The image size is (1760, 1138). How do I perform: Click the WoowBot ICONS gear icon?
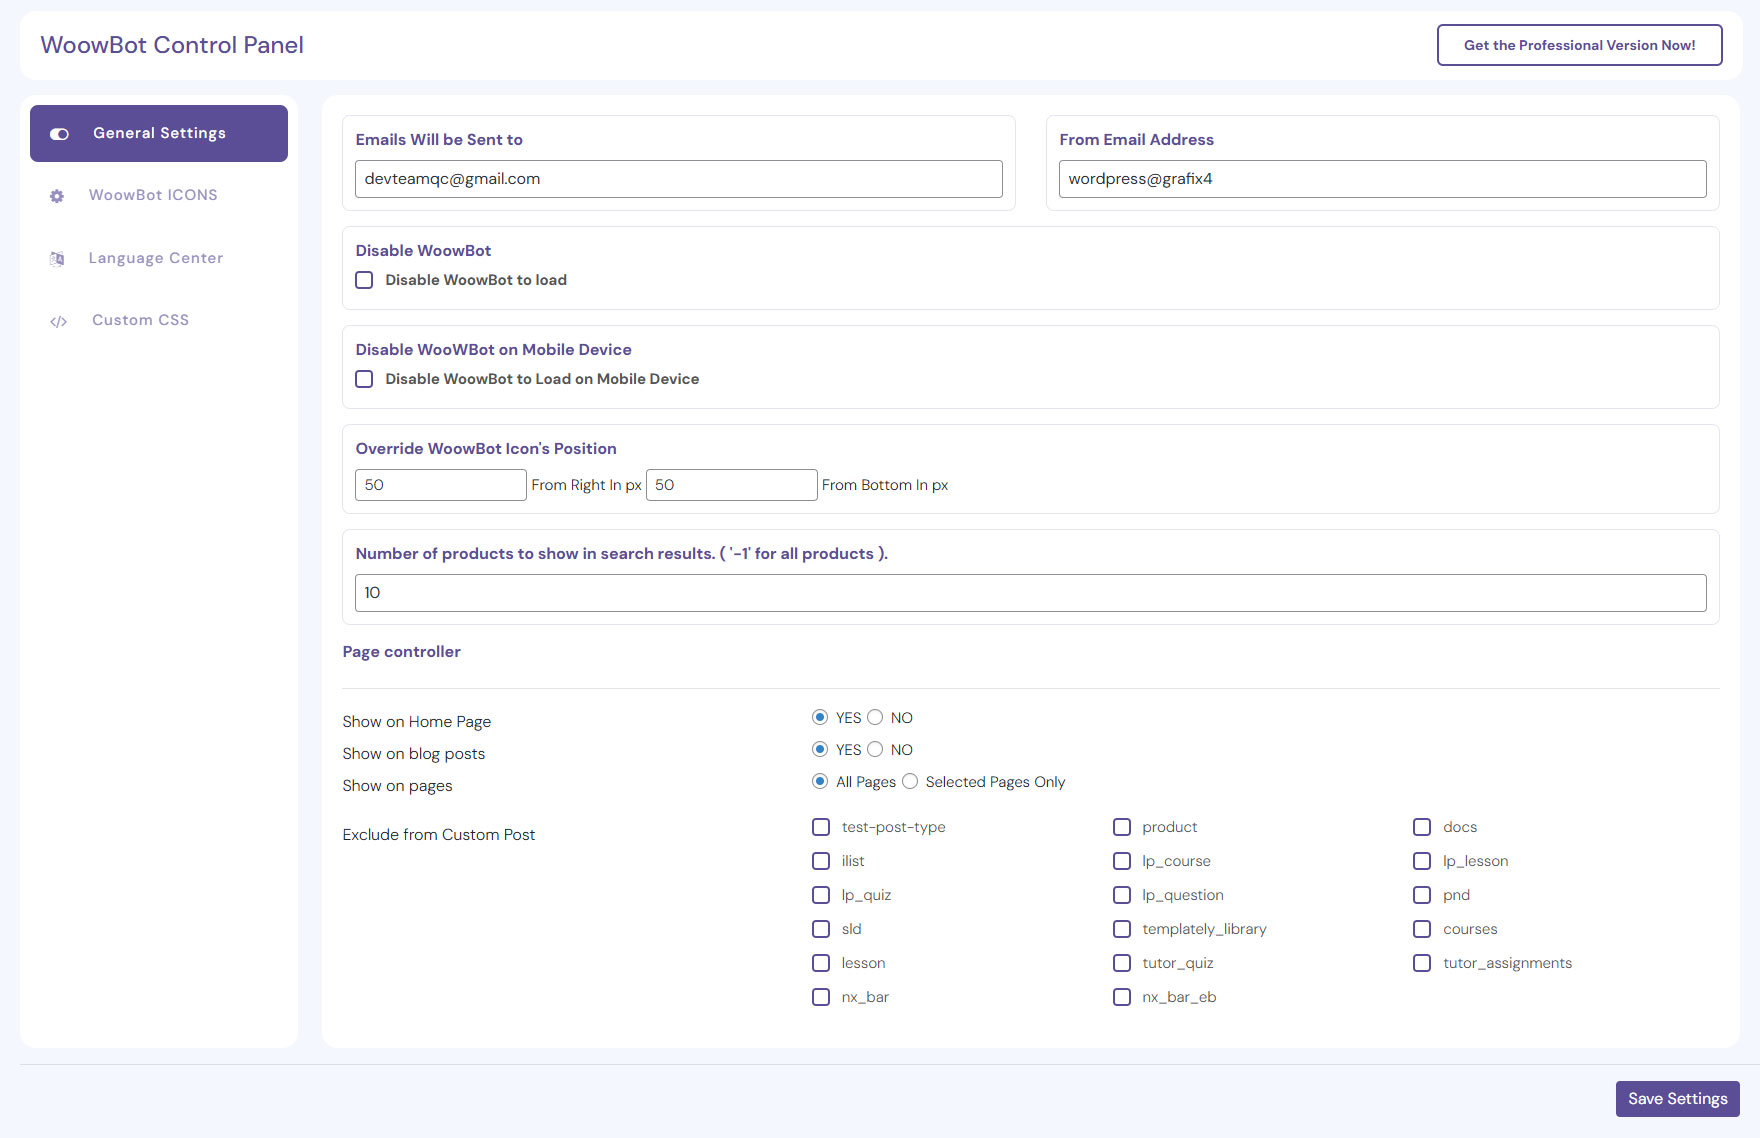(57, 196)
